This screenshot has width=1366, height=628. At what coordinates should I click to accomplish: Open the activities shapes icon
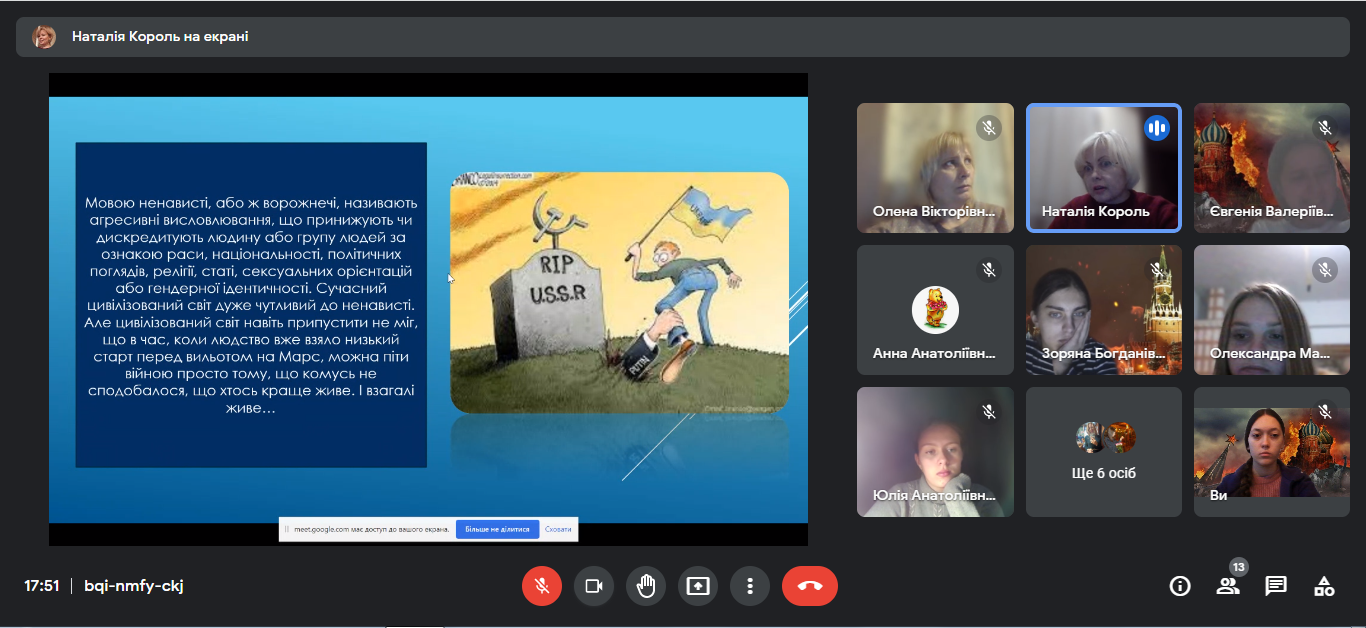pyautogui.click(x=1324, y=586)
